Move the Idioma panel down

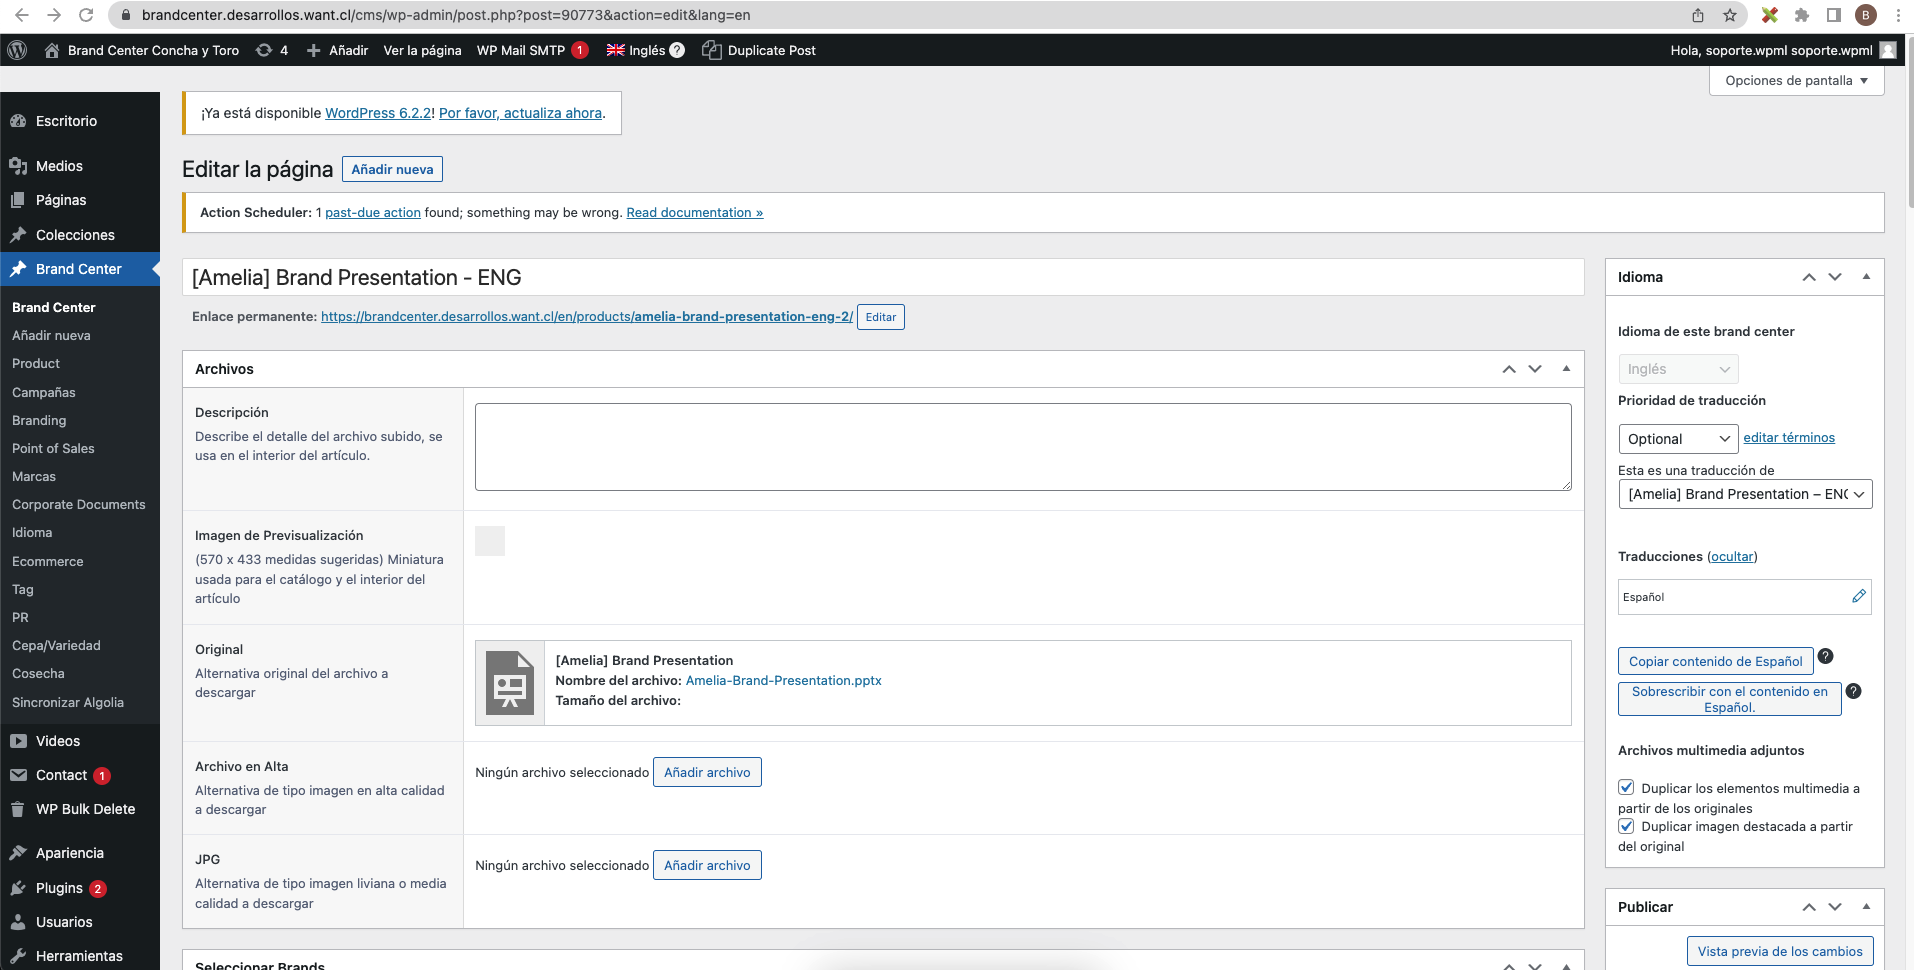click(x=1835, y=277)
